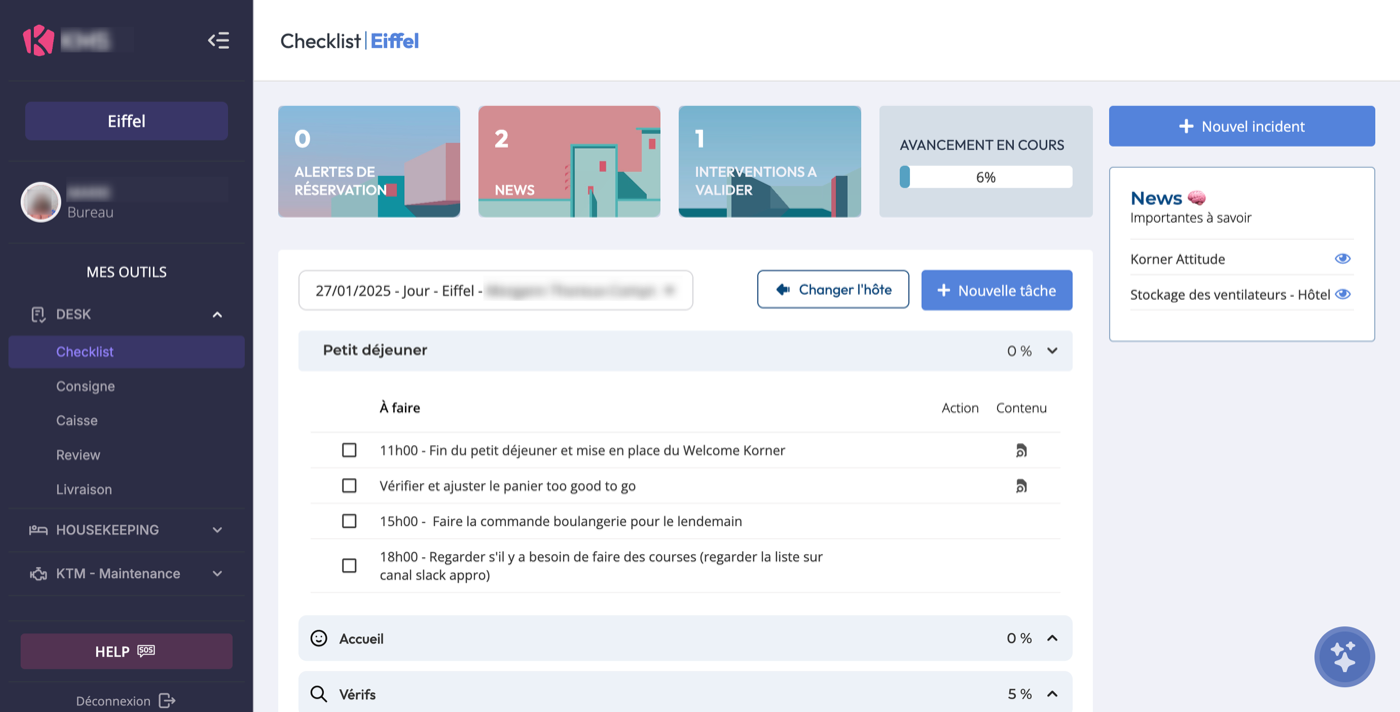Image resolution: width=1400 pixels, height=712 pixels.
Task: Click the Changer l'hôte button
Action: pos(833,290)
